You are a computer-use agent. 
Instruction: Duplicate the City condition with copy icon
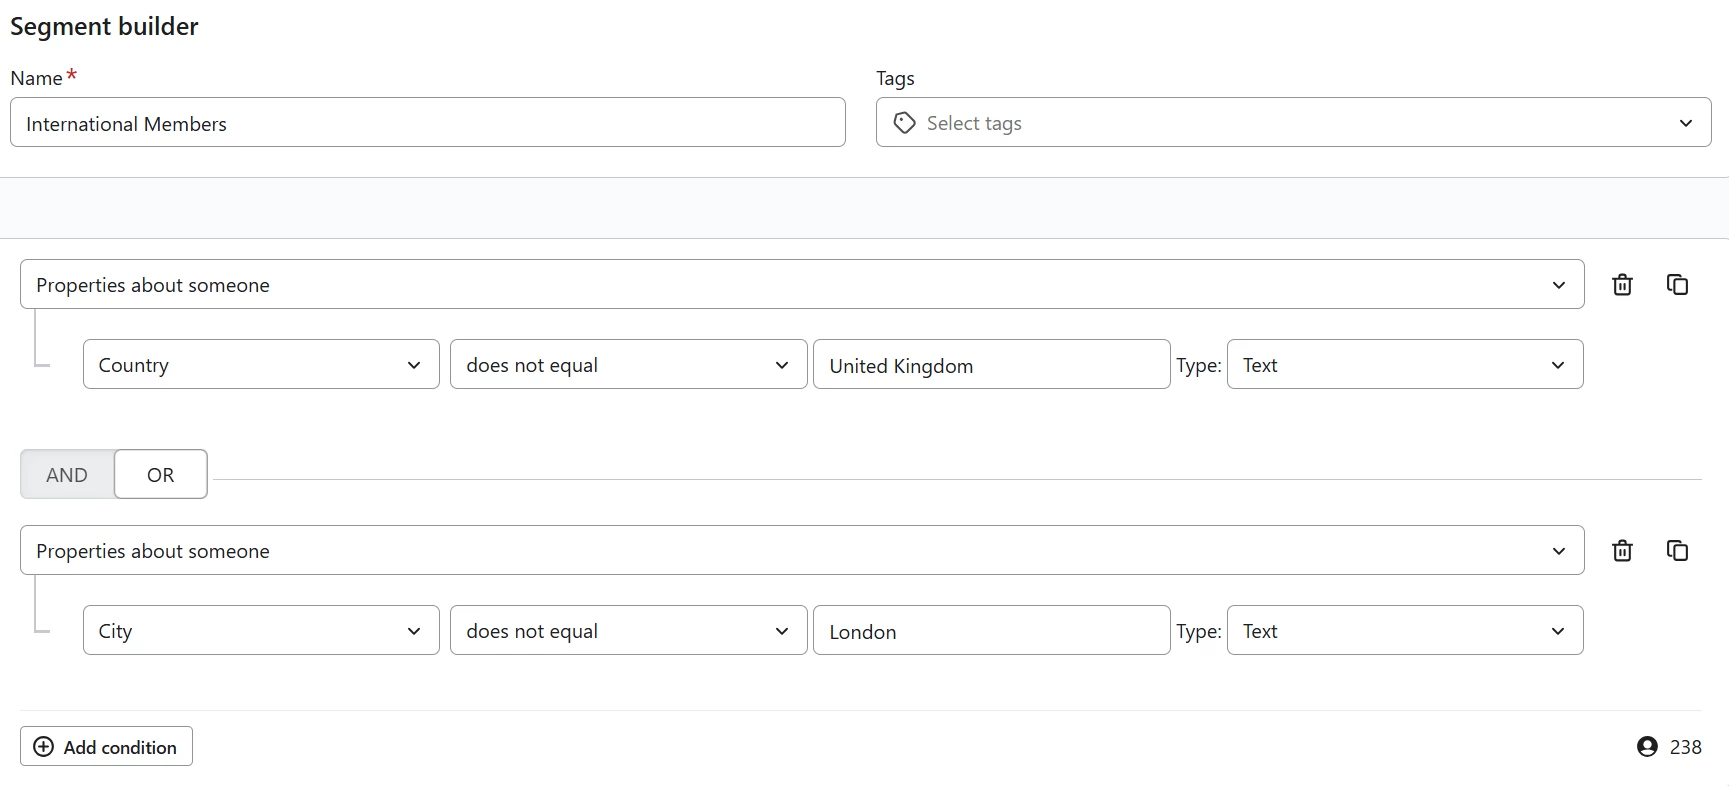[x=1677, y=551]
